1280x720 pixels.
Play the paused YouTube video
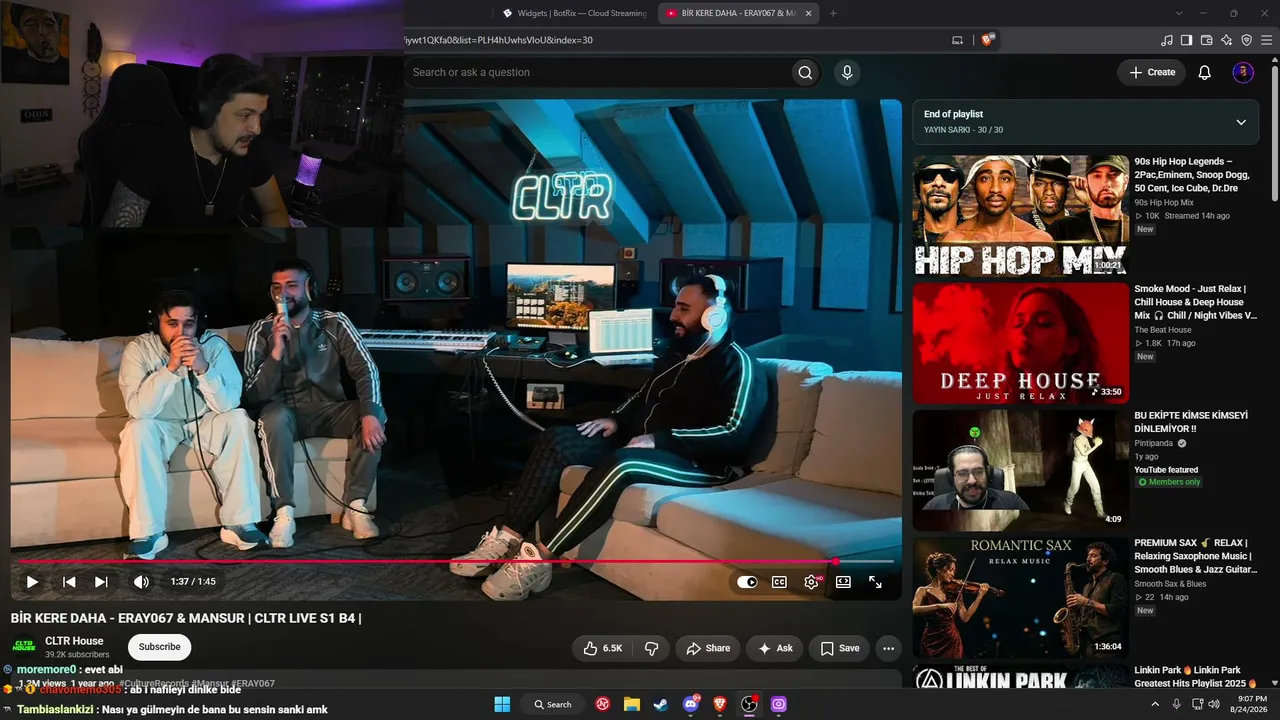click(32, 582)
